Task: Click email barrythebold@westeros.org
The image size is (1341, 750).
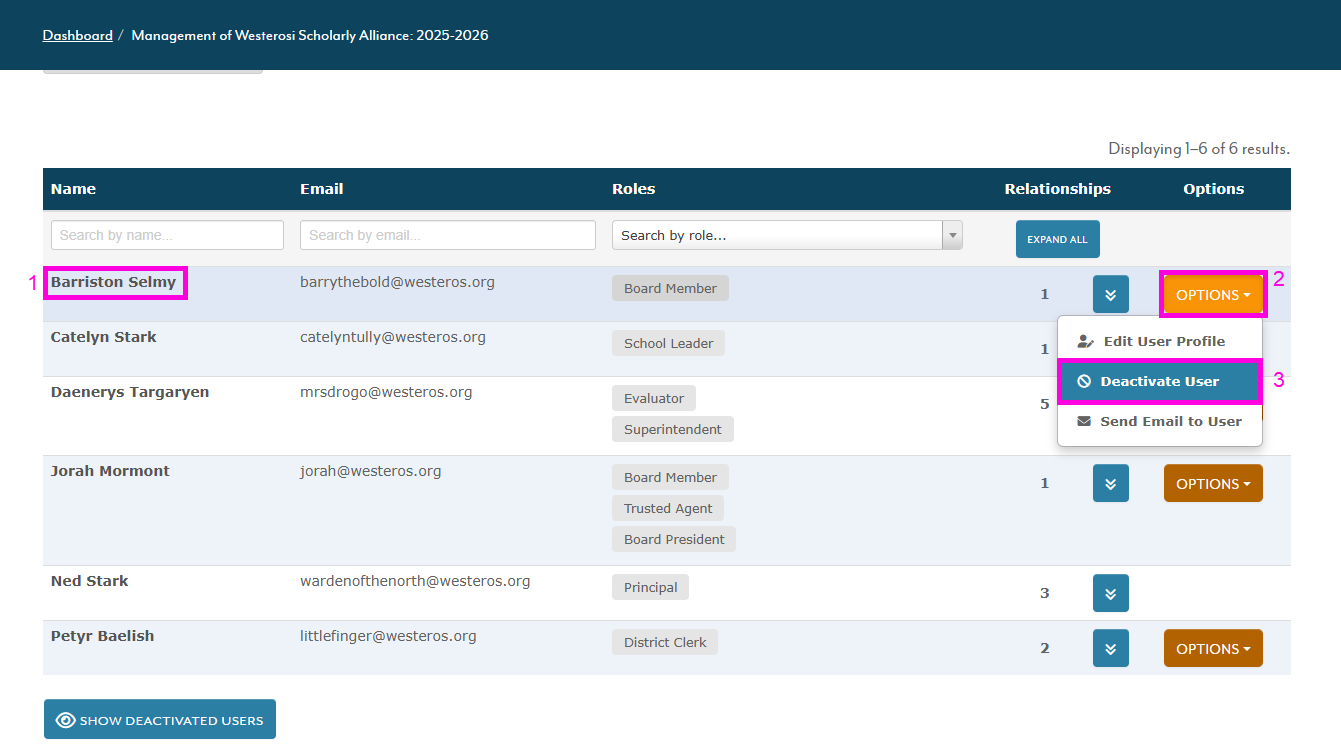Action: [397, 282]
